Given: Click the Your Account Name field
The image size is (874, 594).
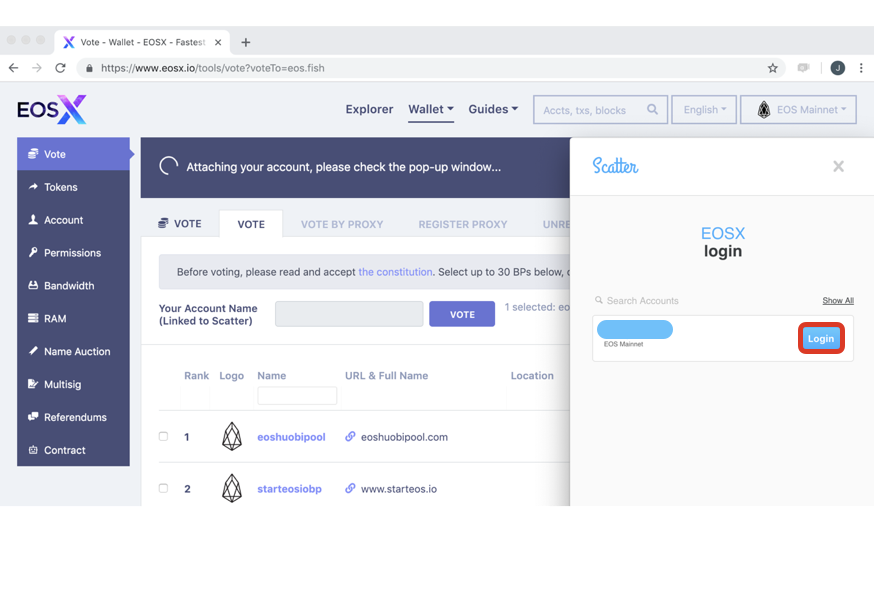Looking at the screenshot, I should tap(349, 314).
